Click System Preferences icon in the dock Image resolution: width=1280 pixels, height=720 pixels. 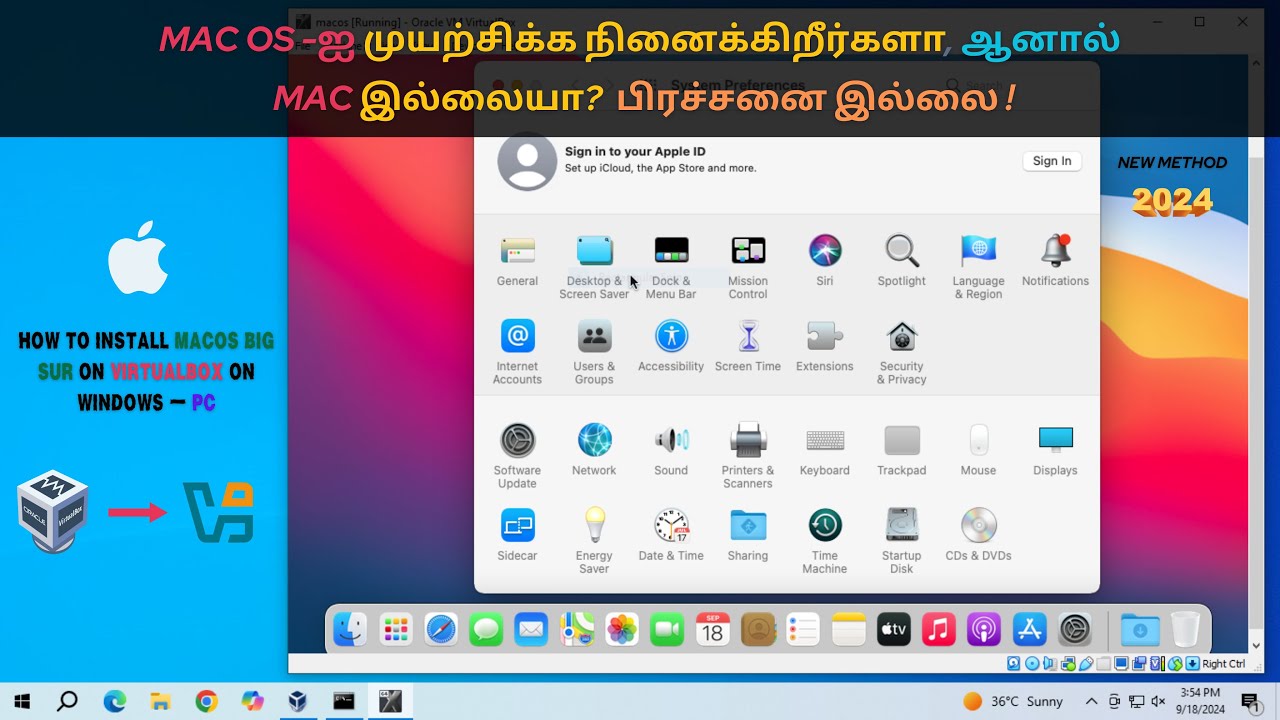point(1075,630)
